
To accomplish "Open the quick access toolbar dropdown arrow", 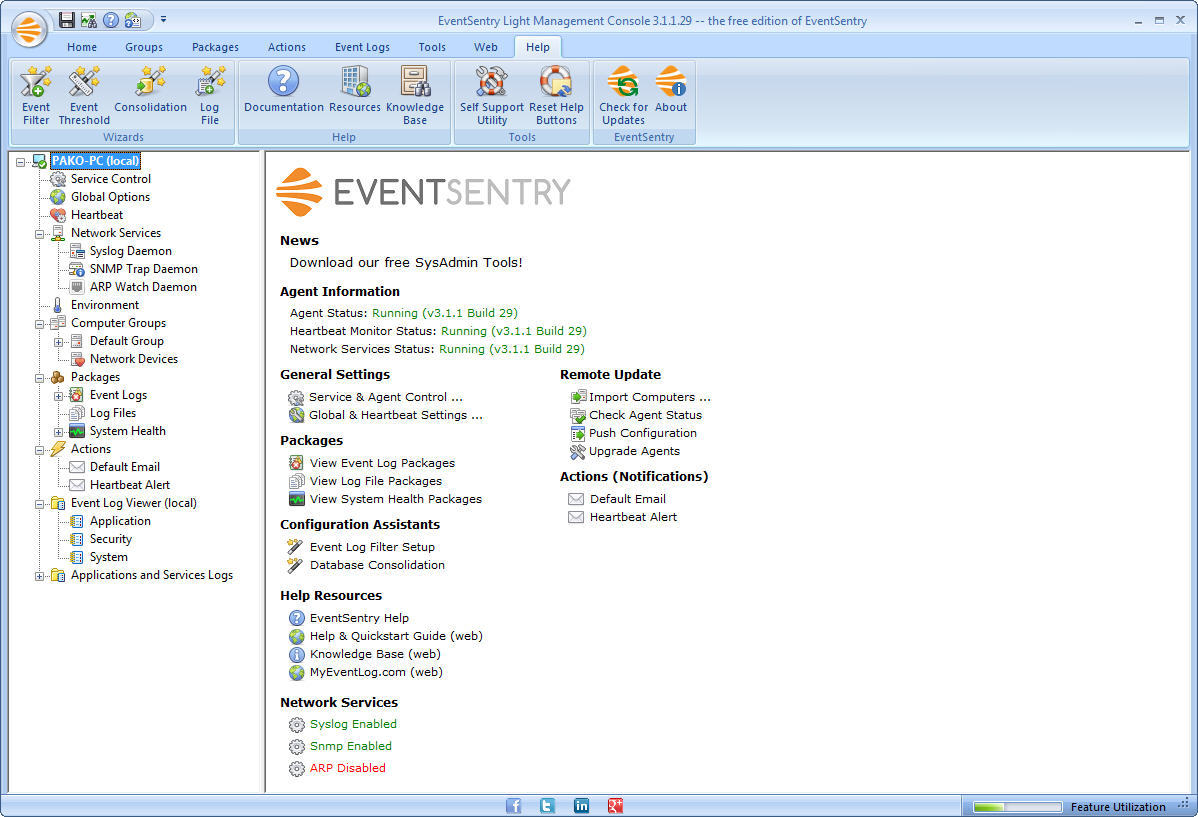I will point(163,20).
